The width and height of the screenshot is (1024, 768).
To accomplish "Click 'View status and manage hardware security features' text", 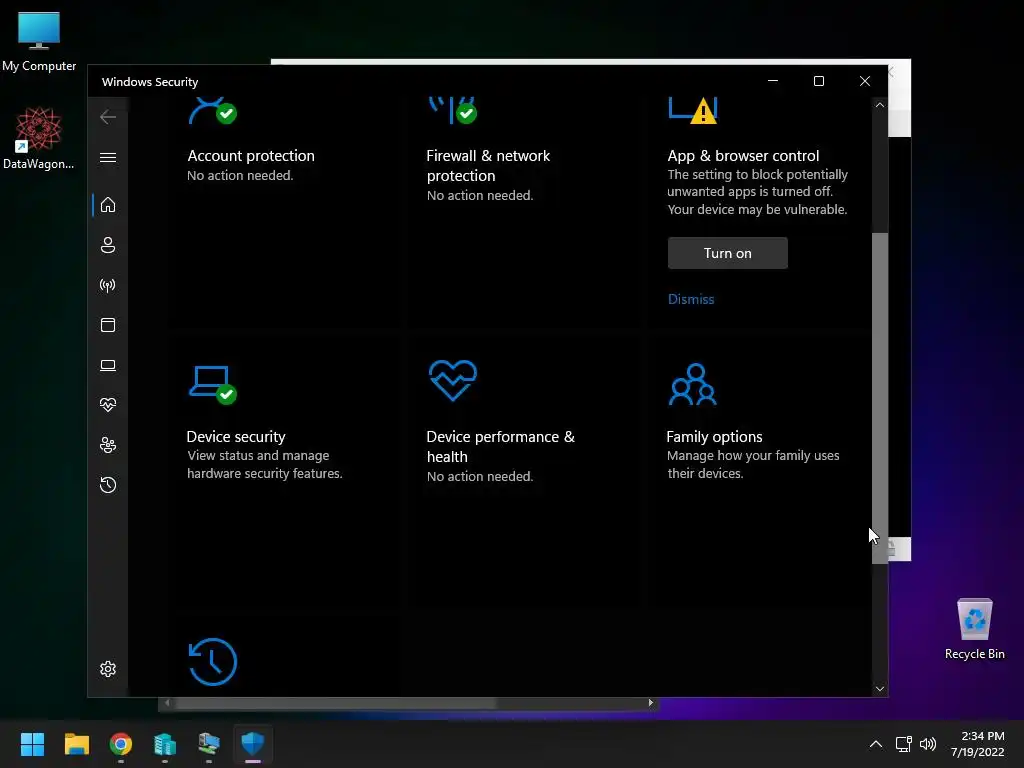I will [x=264, y=464].
